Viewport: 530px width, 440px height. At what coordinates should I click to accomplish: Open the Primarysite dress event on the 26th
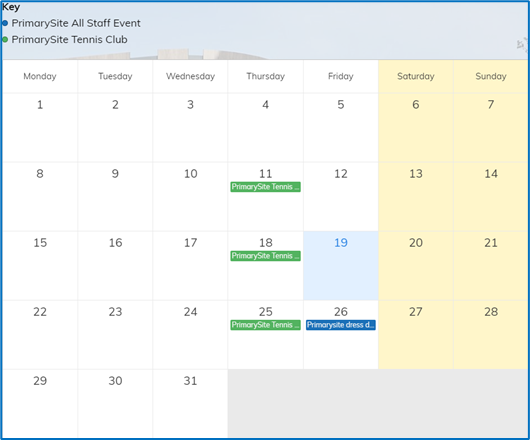click(341, 325)
